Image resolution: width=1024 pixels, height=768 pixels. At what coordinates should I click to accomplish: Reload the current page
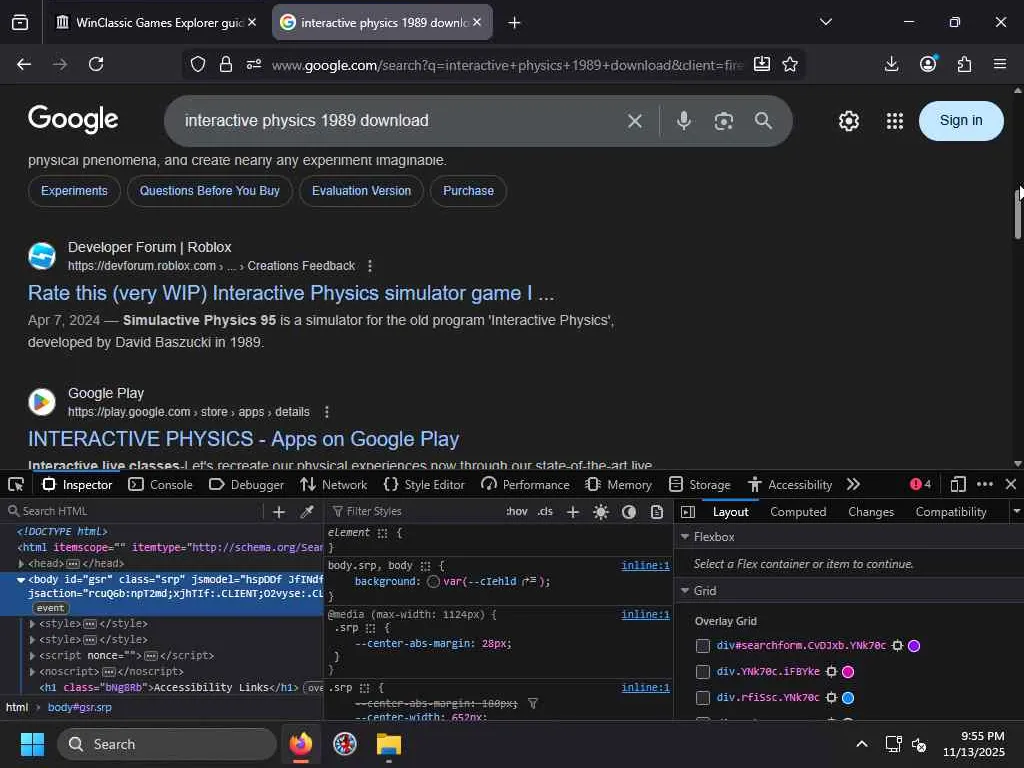click(x=96, y=64)
